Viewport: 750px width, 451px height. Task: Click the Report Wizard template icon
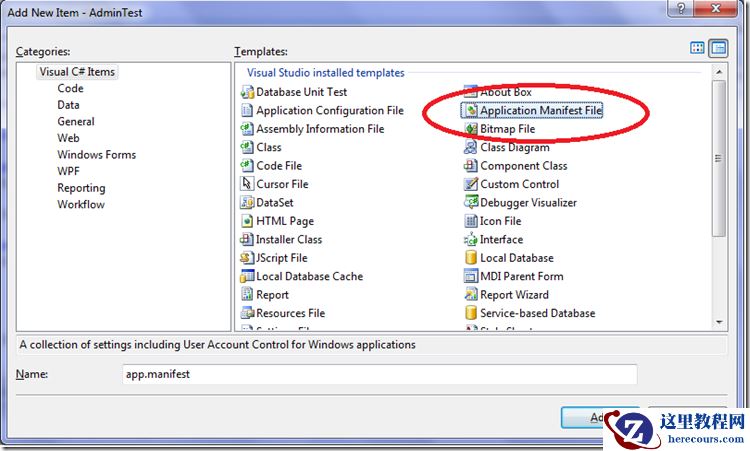pyautogui.click(x=471, y=295)
